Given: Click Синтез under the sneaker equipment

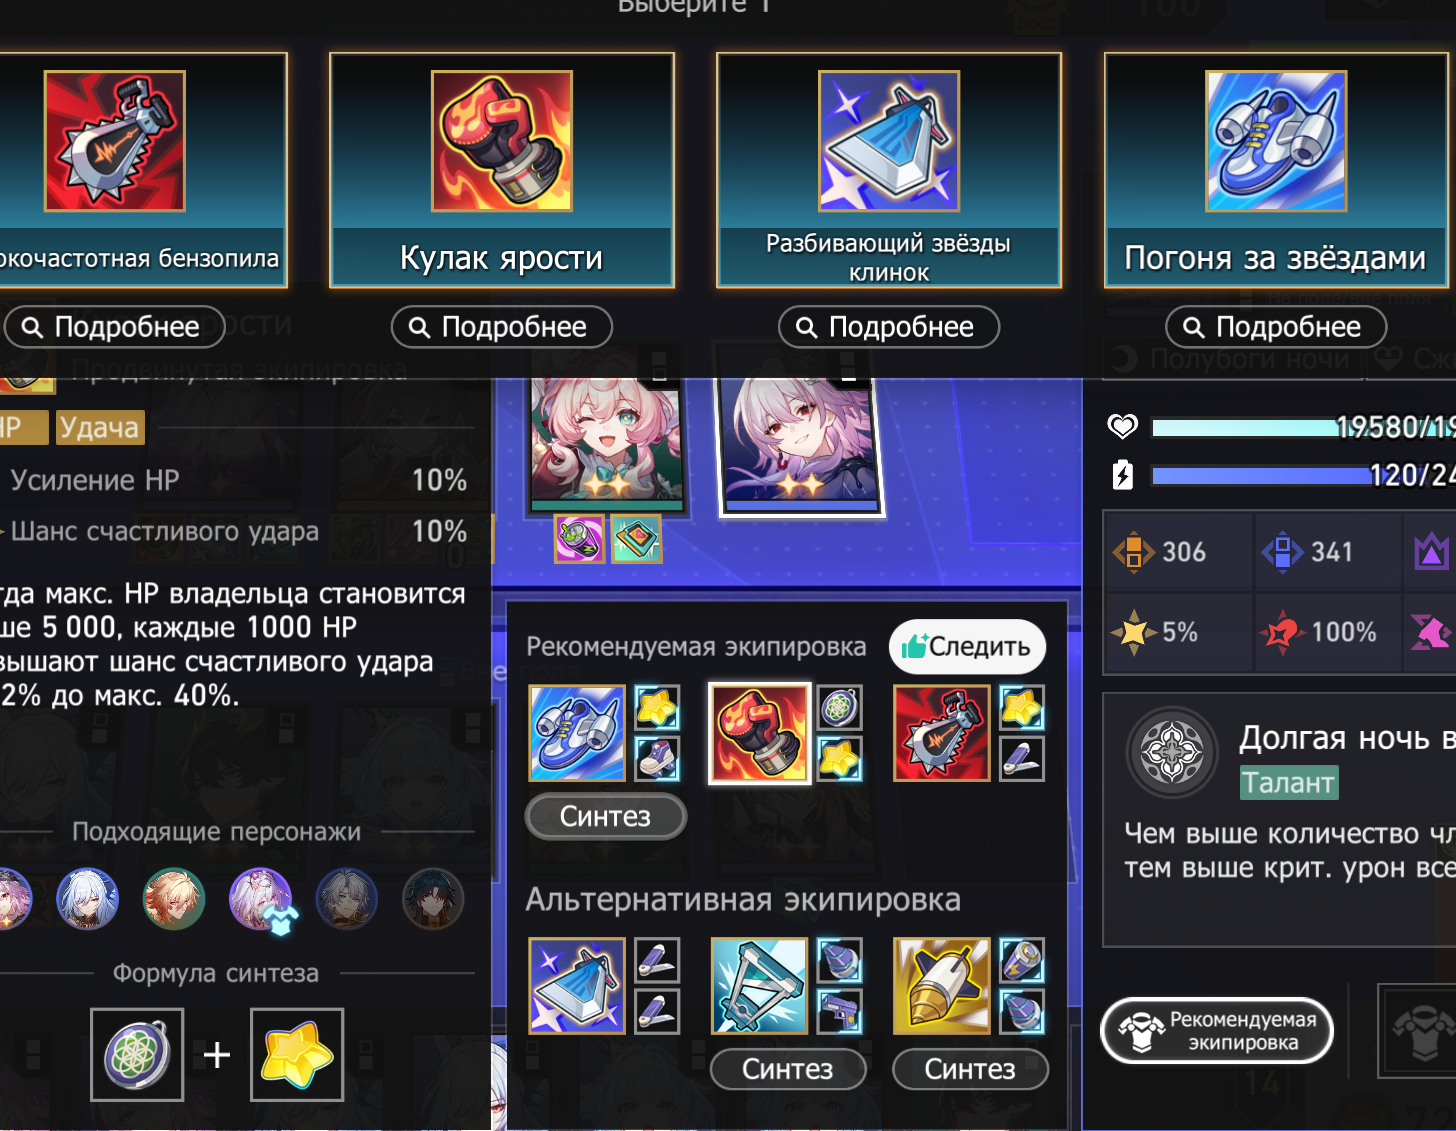Looking at the screenshot, I should click(605, 817).
